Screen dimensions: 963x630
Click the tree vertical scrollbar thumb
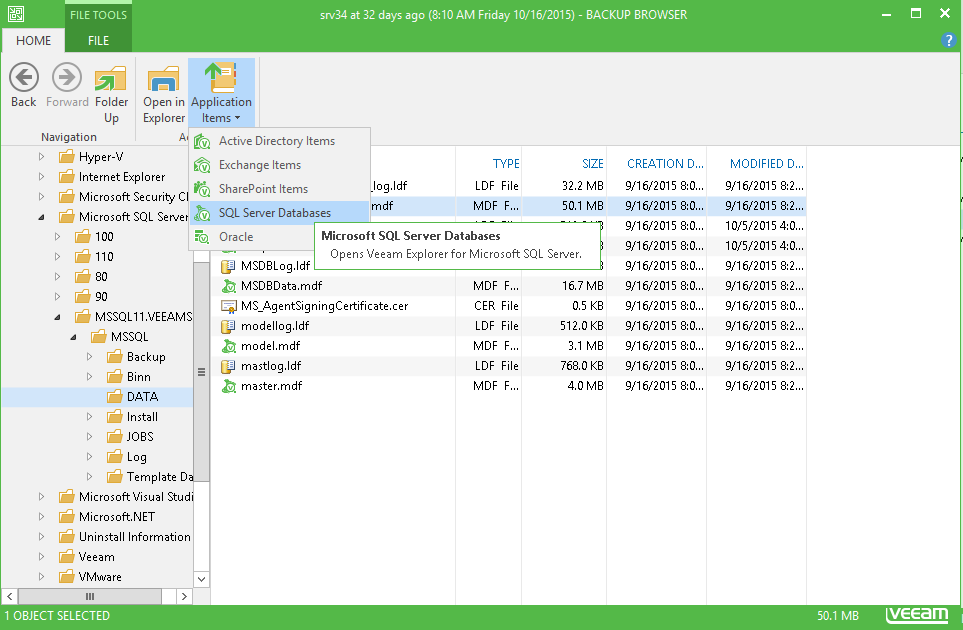[x=201, y=371]
